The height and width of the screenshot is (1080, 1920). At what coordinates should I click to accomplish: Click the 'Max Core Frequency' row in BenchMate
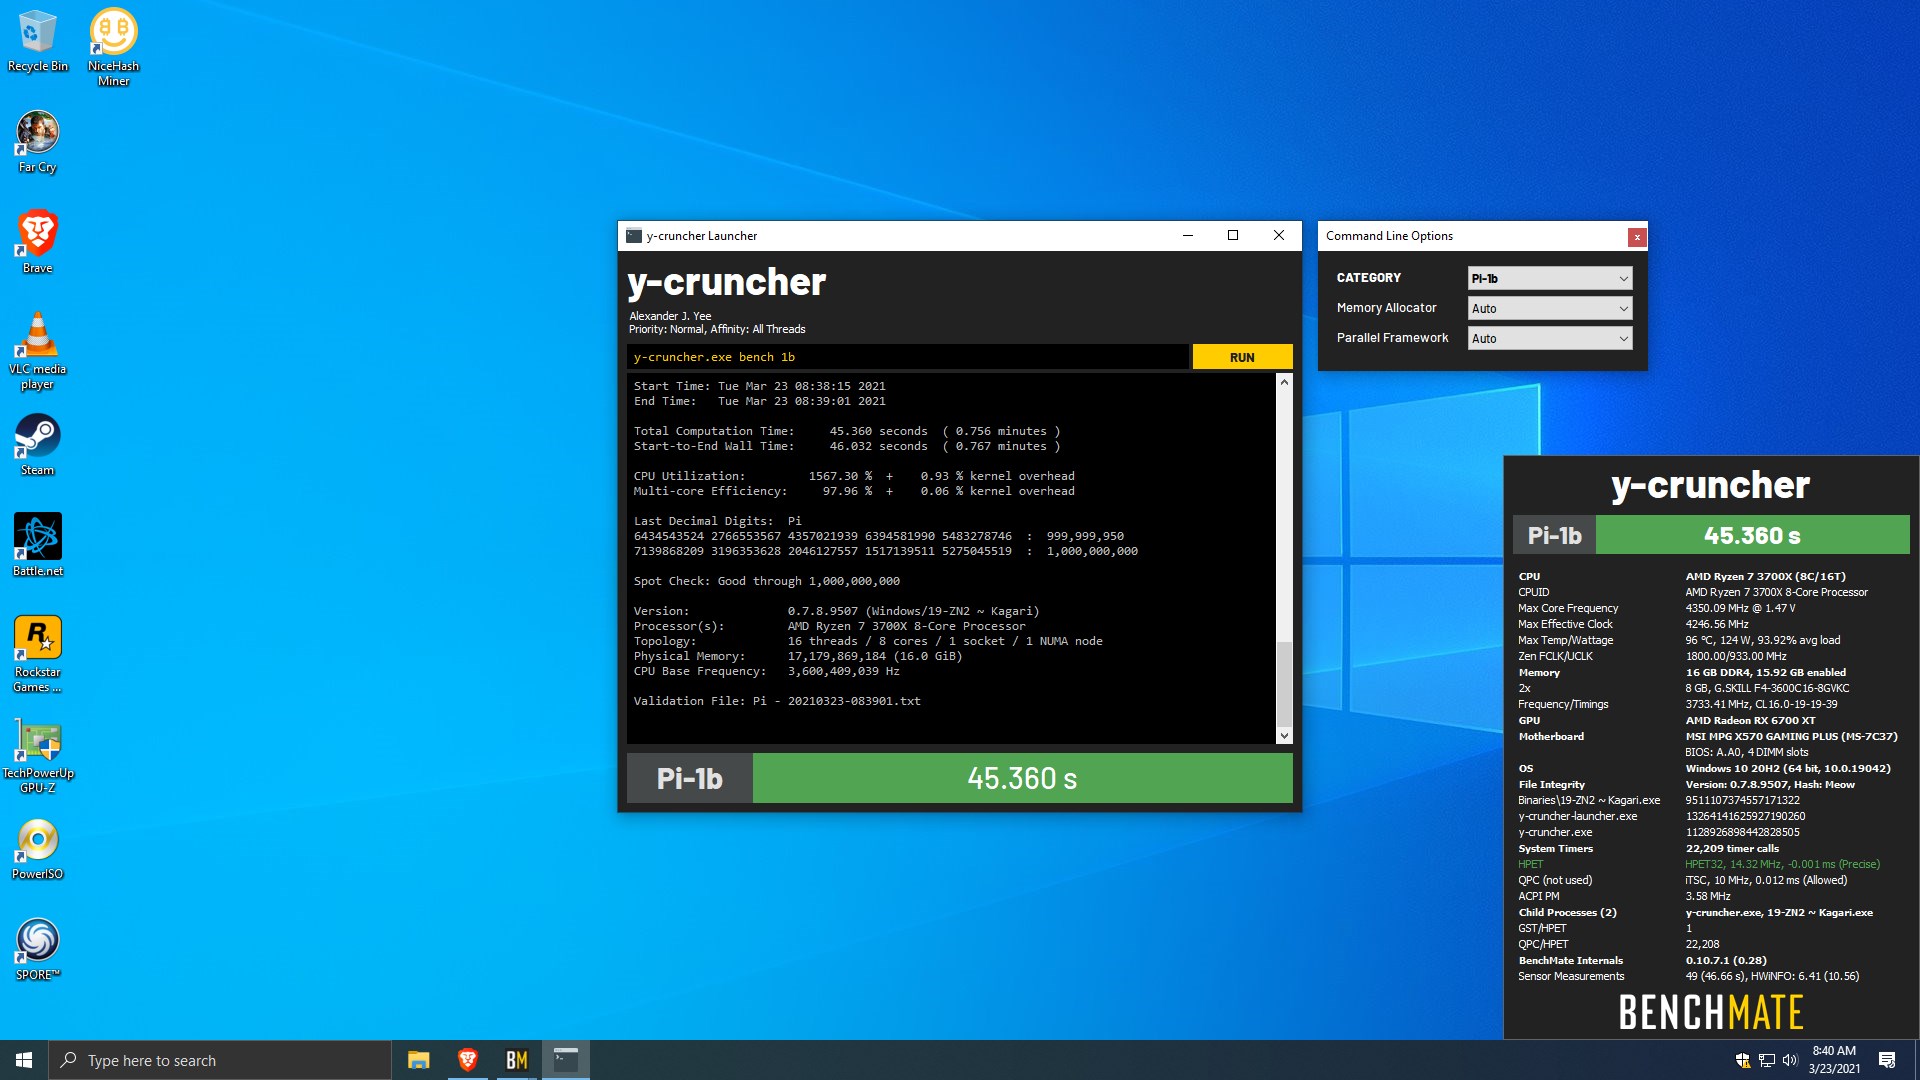(1657, 608)
